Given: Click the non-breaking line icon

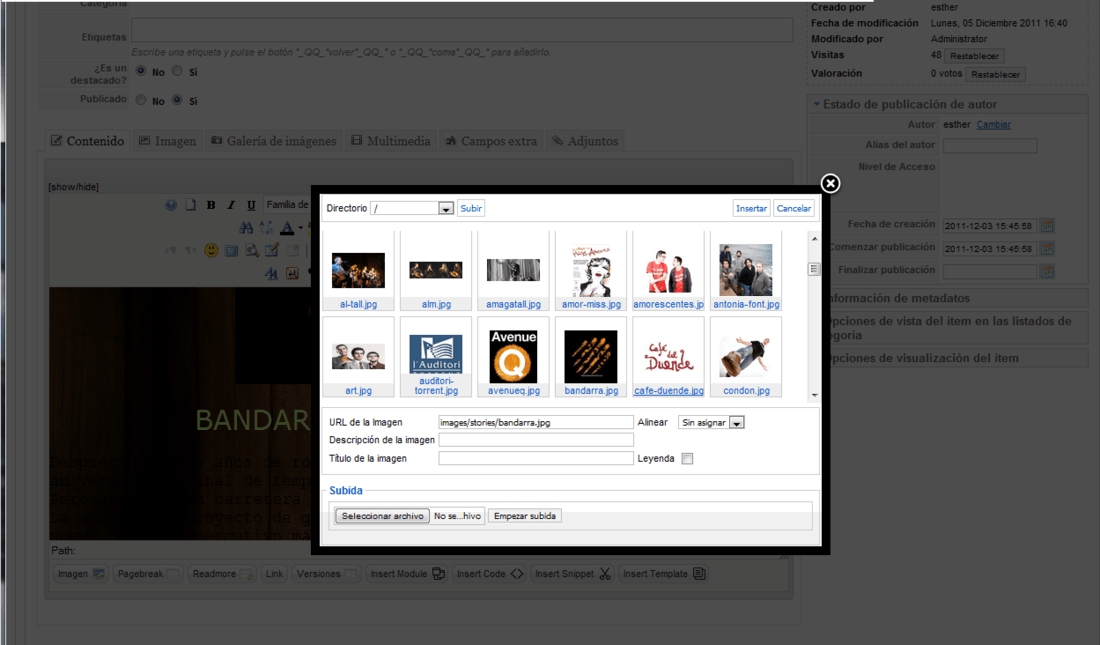Looking at the screenshot, I should pyautogui.click(x=293, y=274).
